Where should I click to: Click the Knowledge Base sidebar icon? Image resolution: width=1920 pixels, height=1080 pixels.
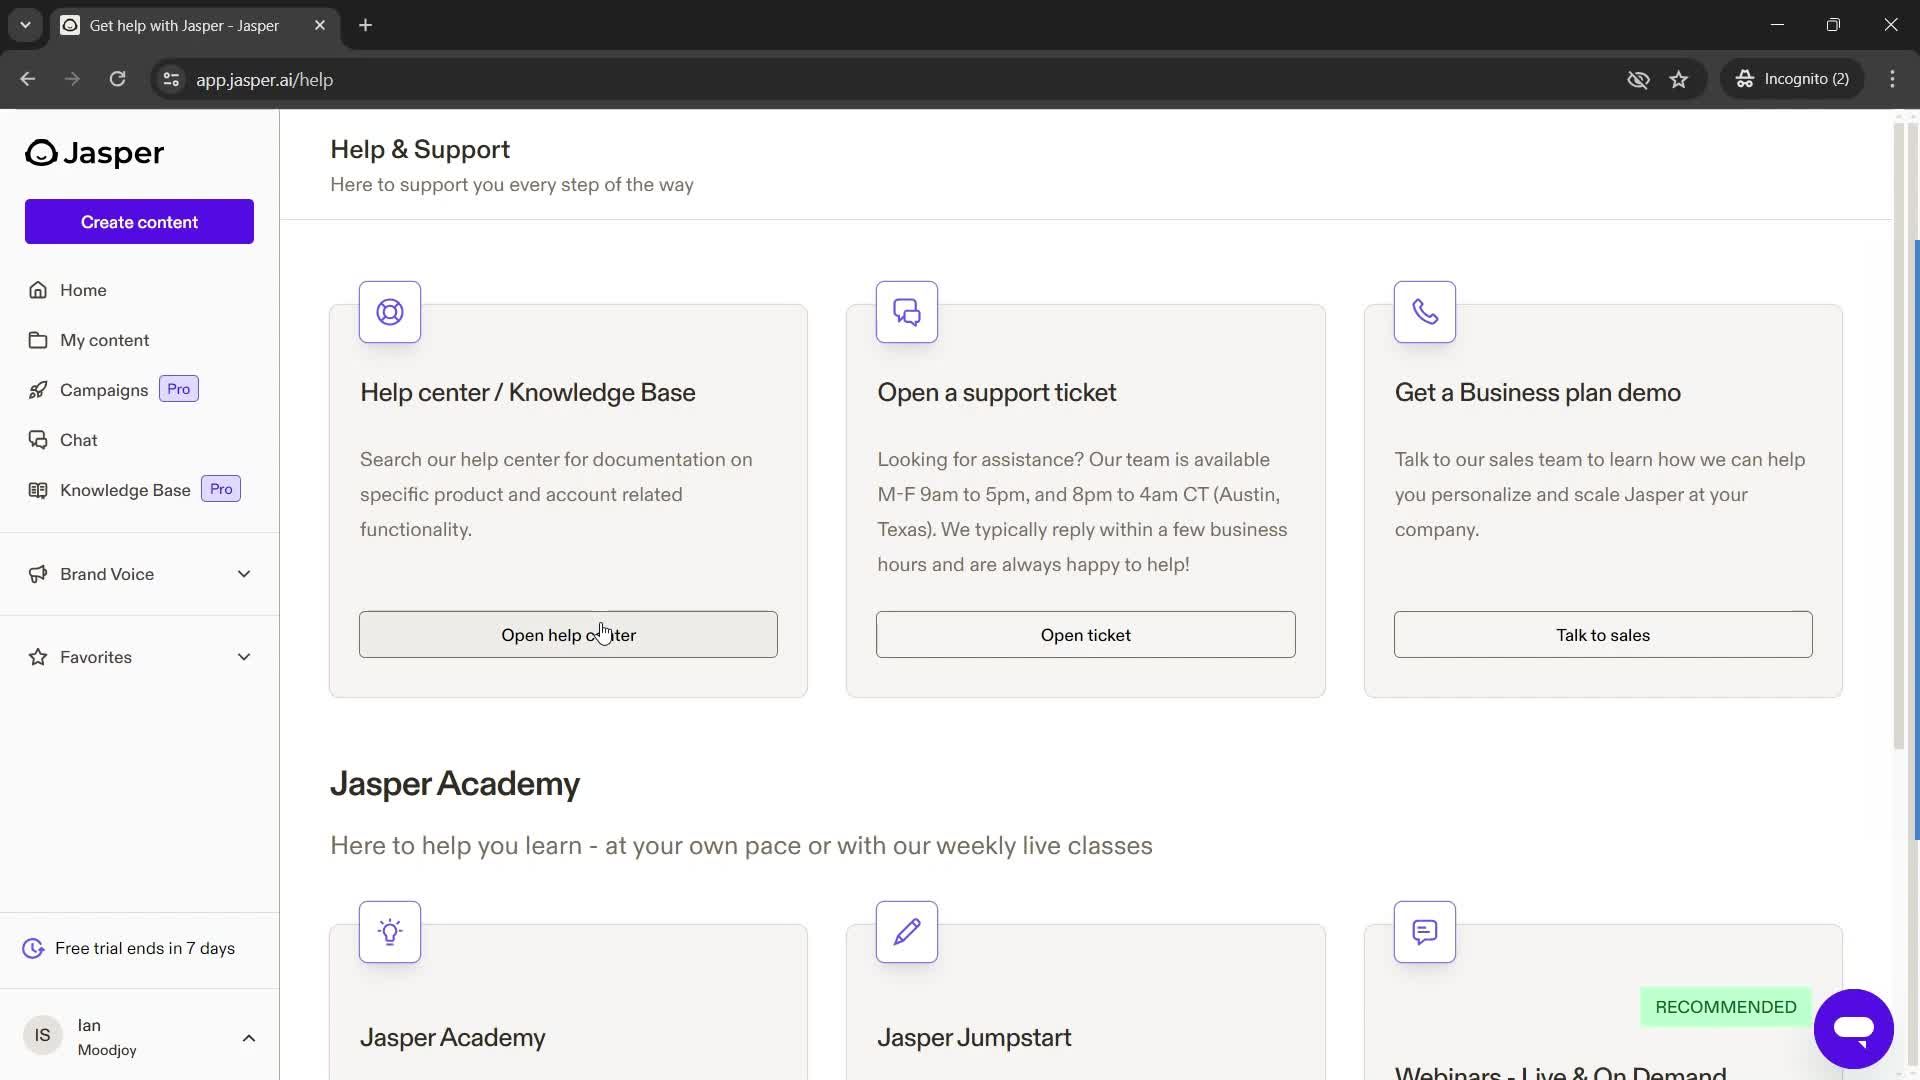click(x=37, y=489)
